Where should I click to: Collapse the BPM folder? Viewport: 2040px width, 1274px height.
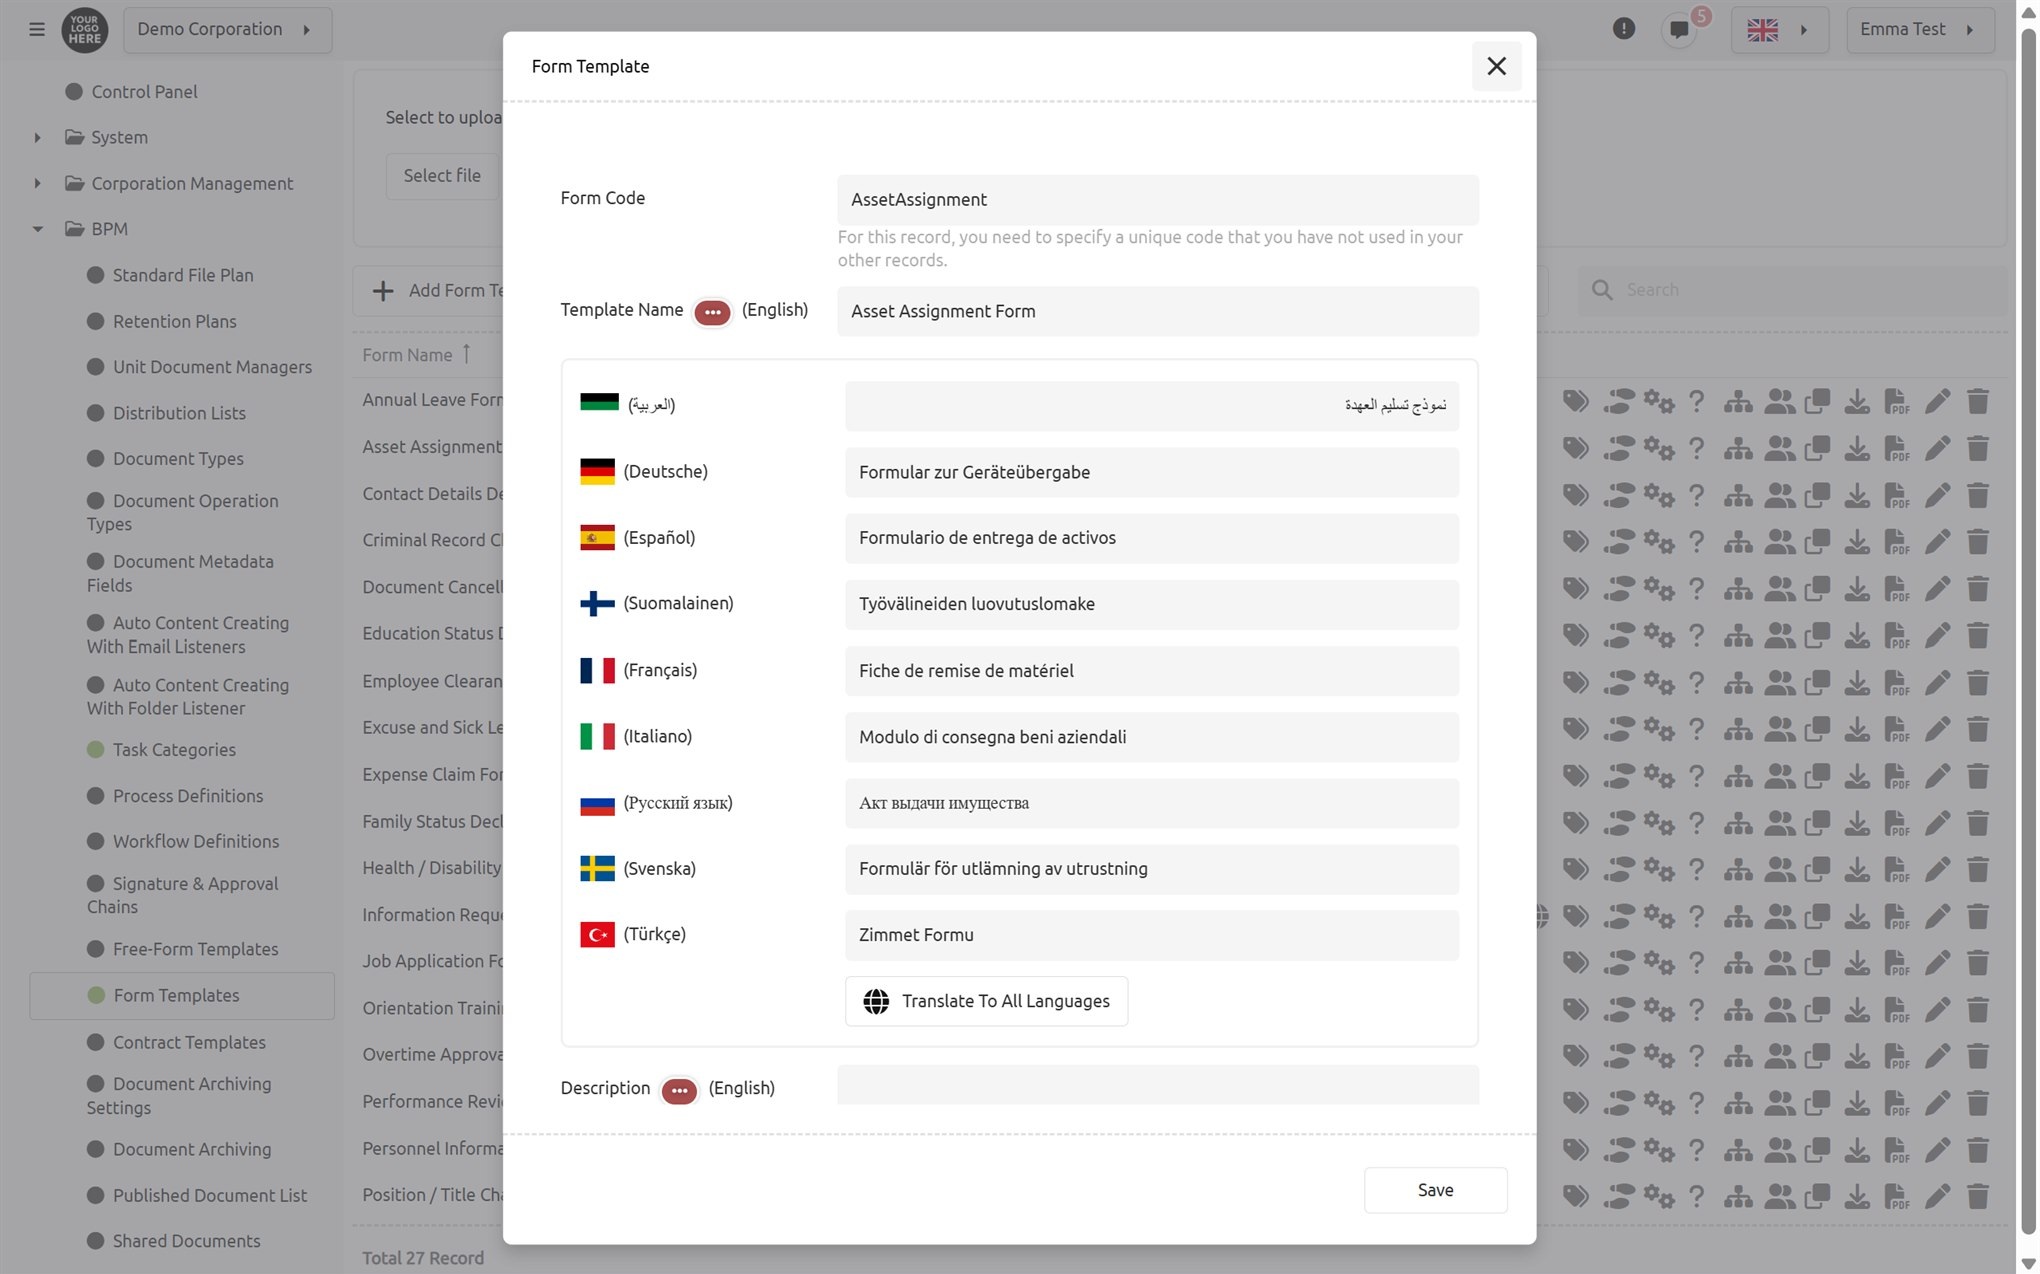pos(37,229)
